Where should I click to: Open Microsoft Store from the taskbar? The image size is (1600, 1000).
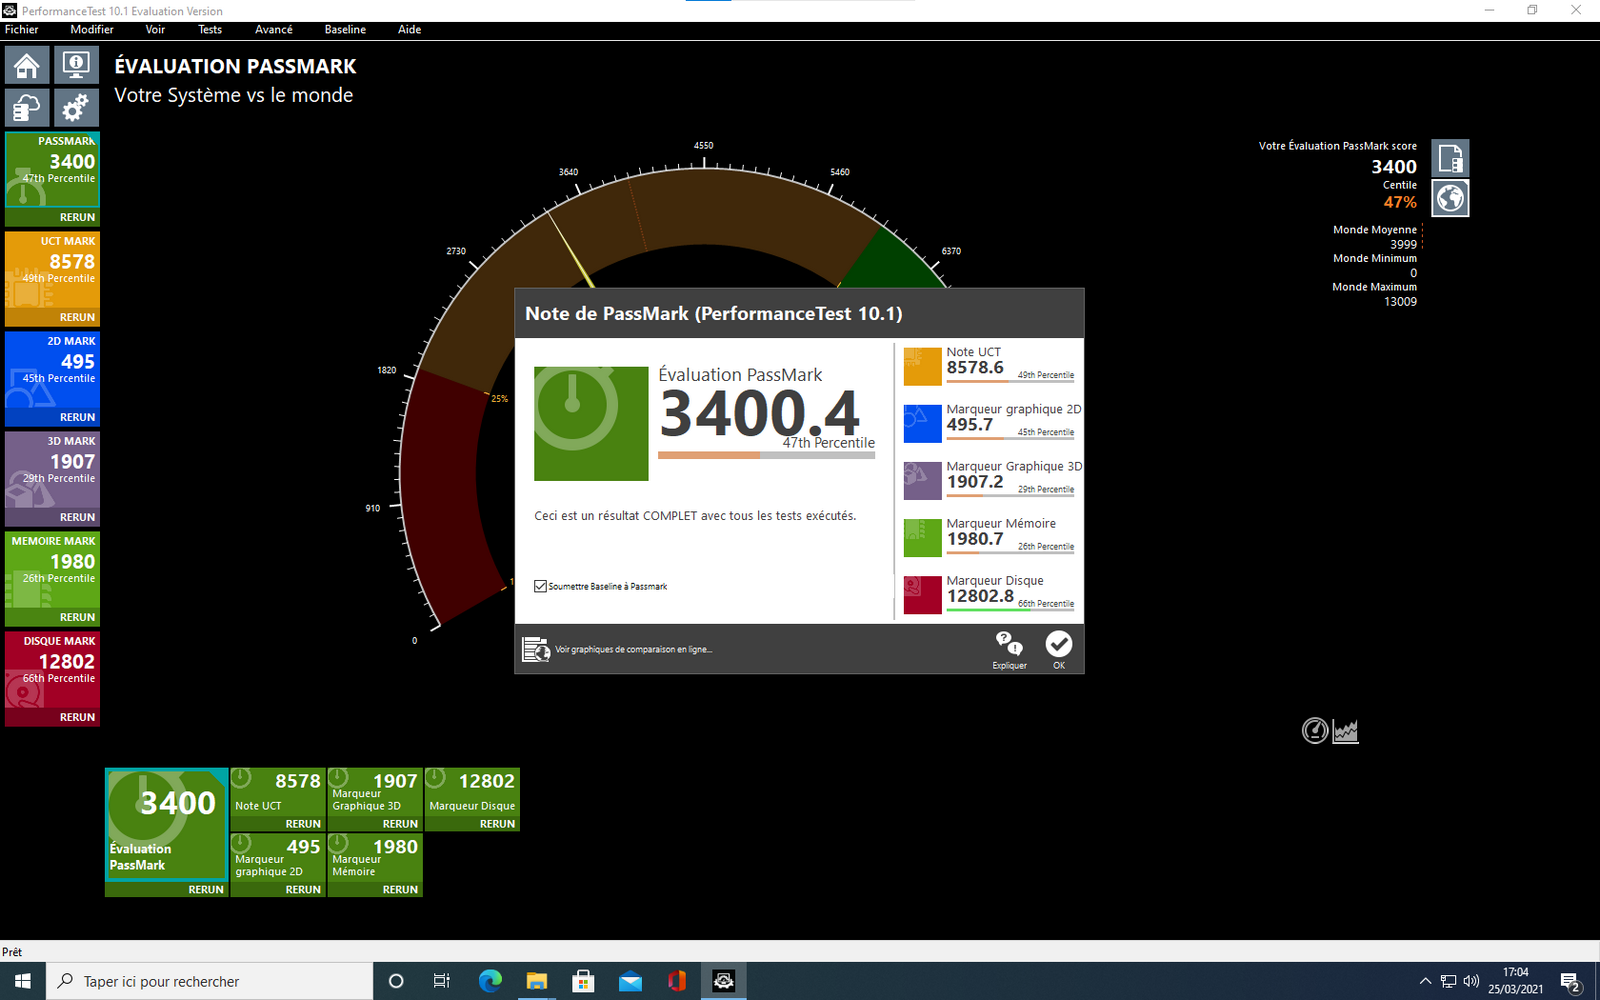[x=583, y=981]
